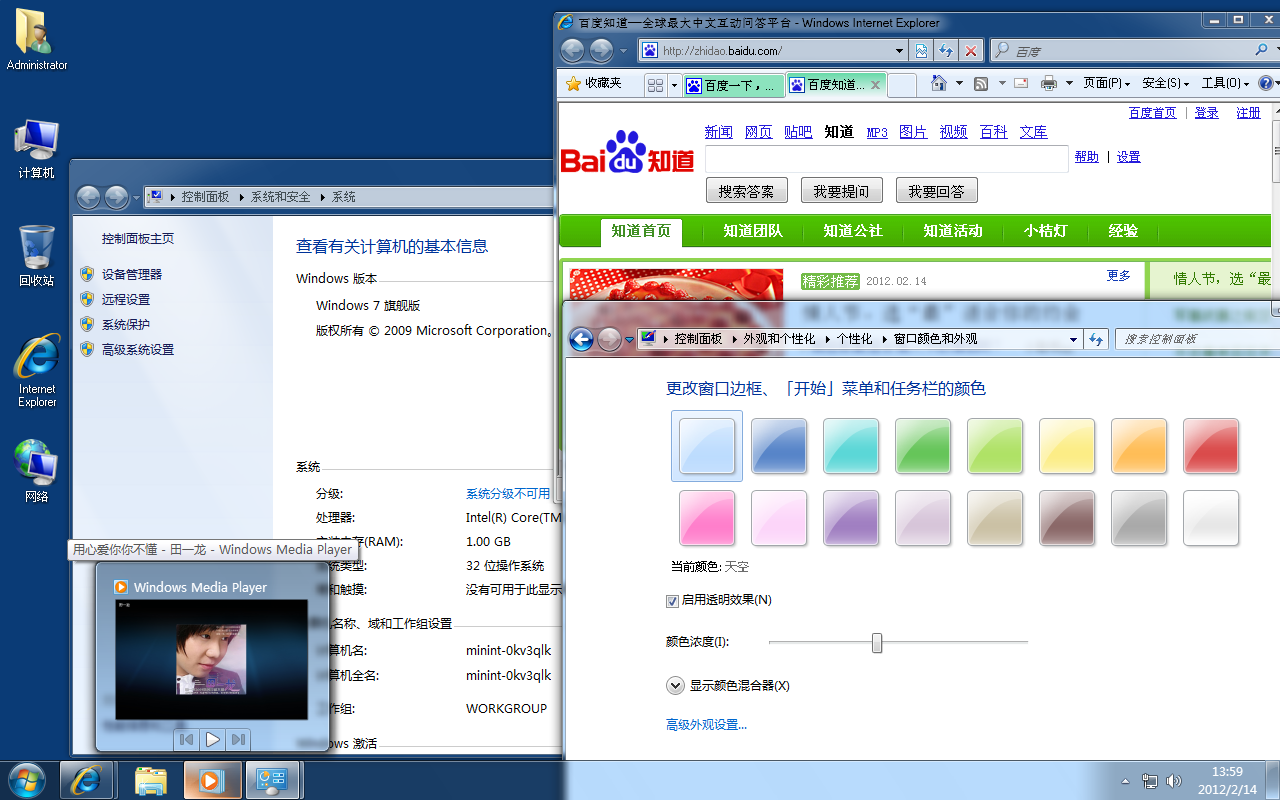Open dropdown arrow next to the home icon
Viewport: 1280px width, 800px height.
click(959, 83)
